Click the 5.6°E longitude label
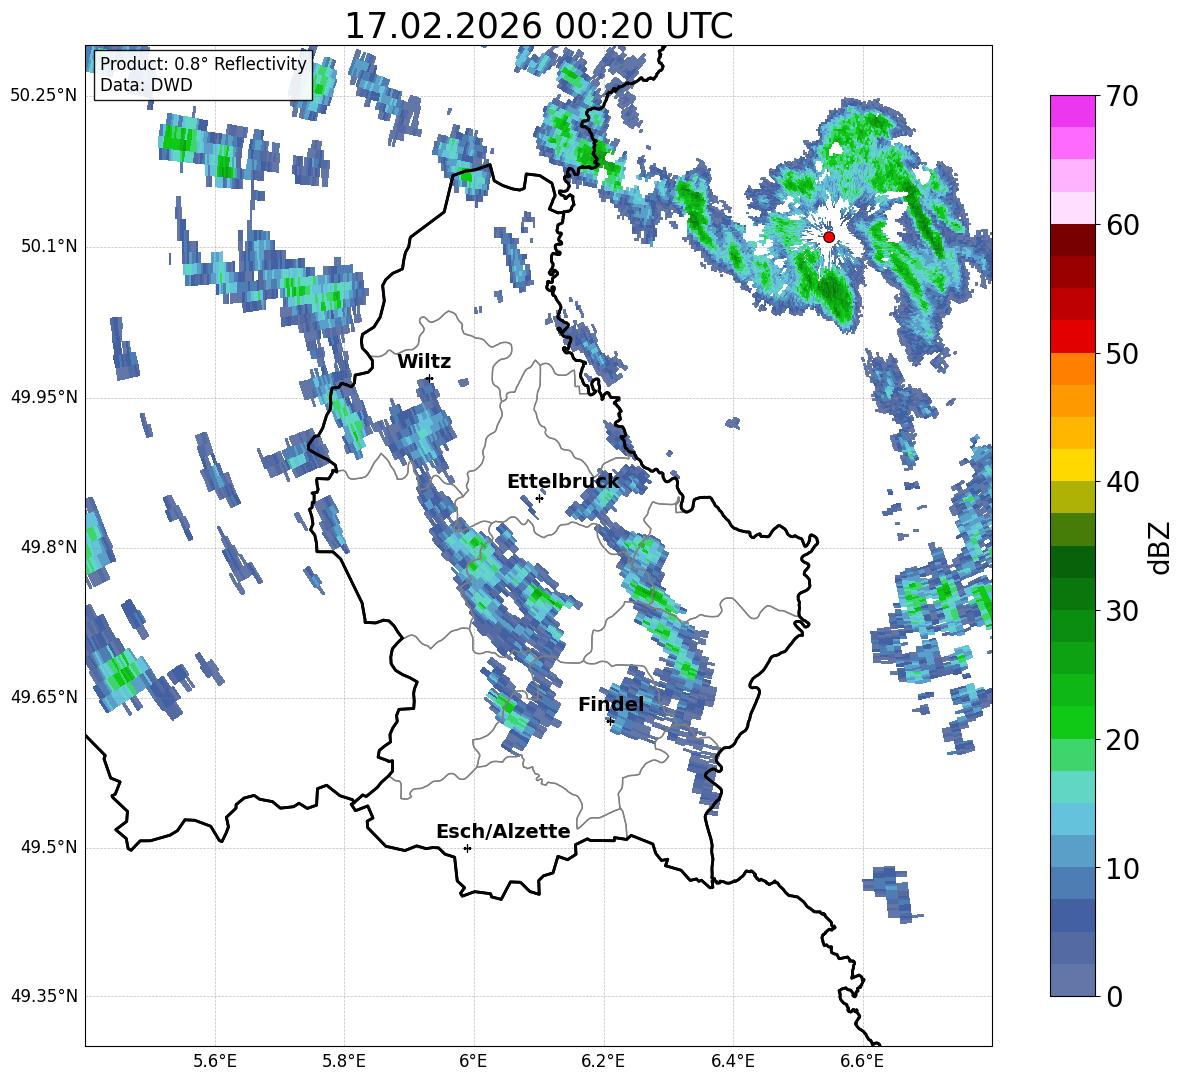The height and width of the screenshot is (1081, 1184). 215,1062
